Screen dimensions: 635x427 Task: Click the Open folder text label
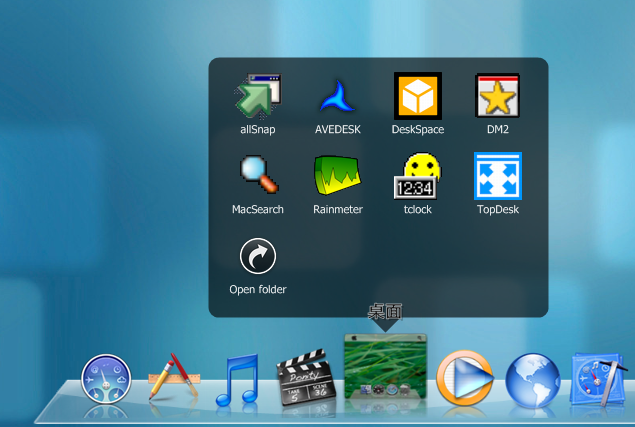[258, 289]
